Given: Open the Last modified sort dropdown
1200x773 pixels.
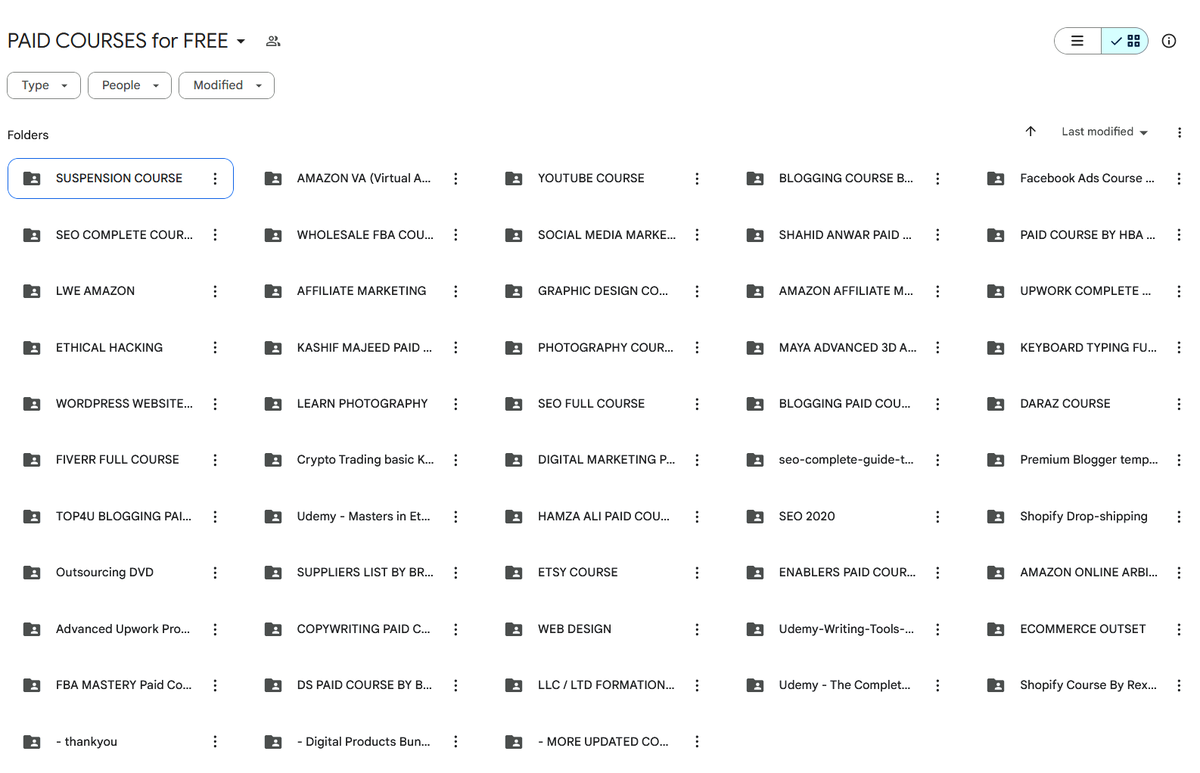Looking at the screenshot, I should point(1104,132).
